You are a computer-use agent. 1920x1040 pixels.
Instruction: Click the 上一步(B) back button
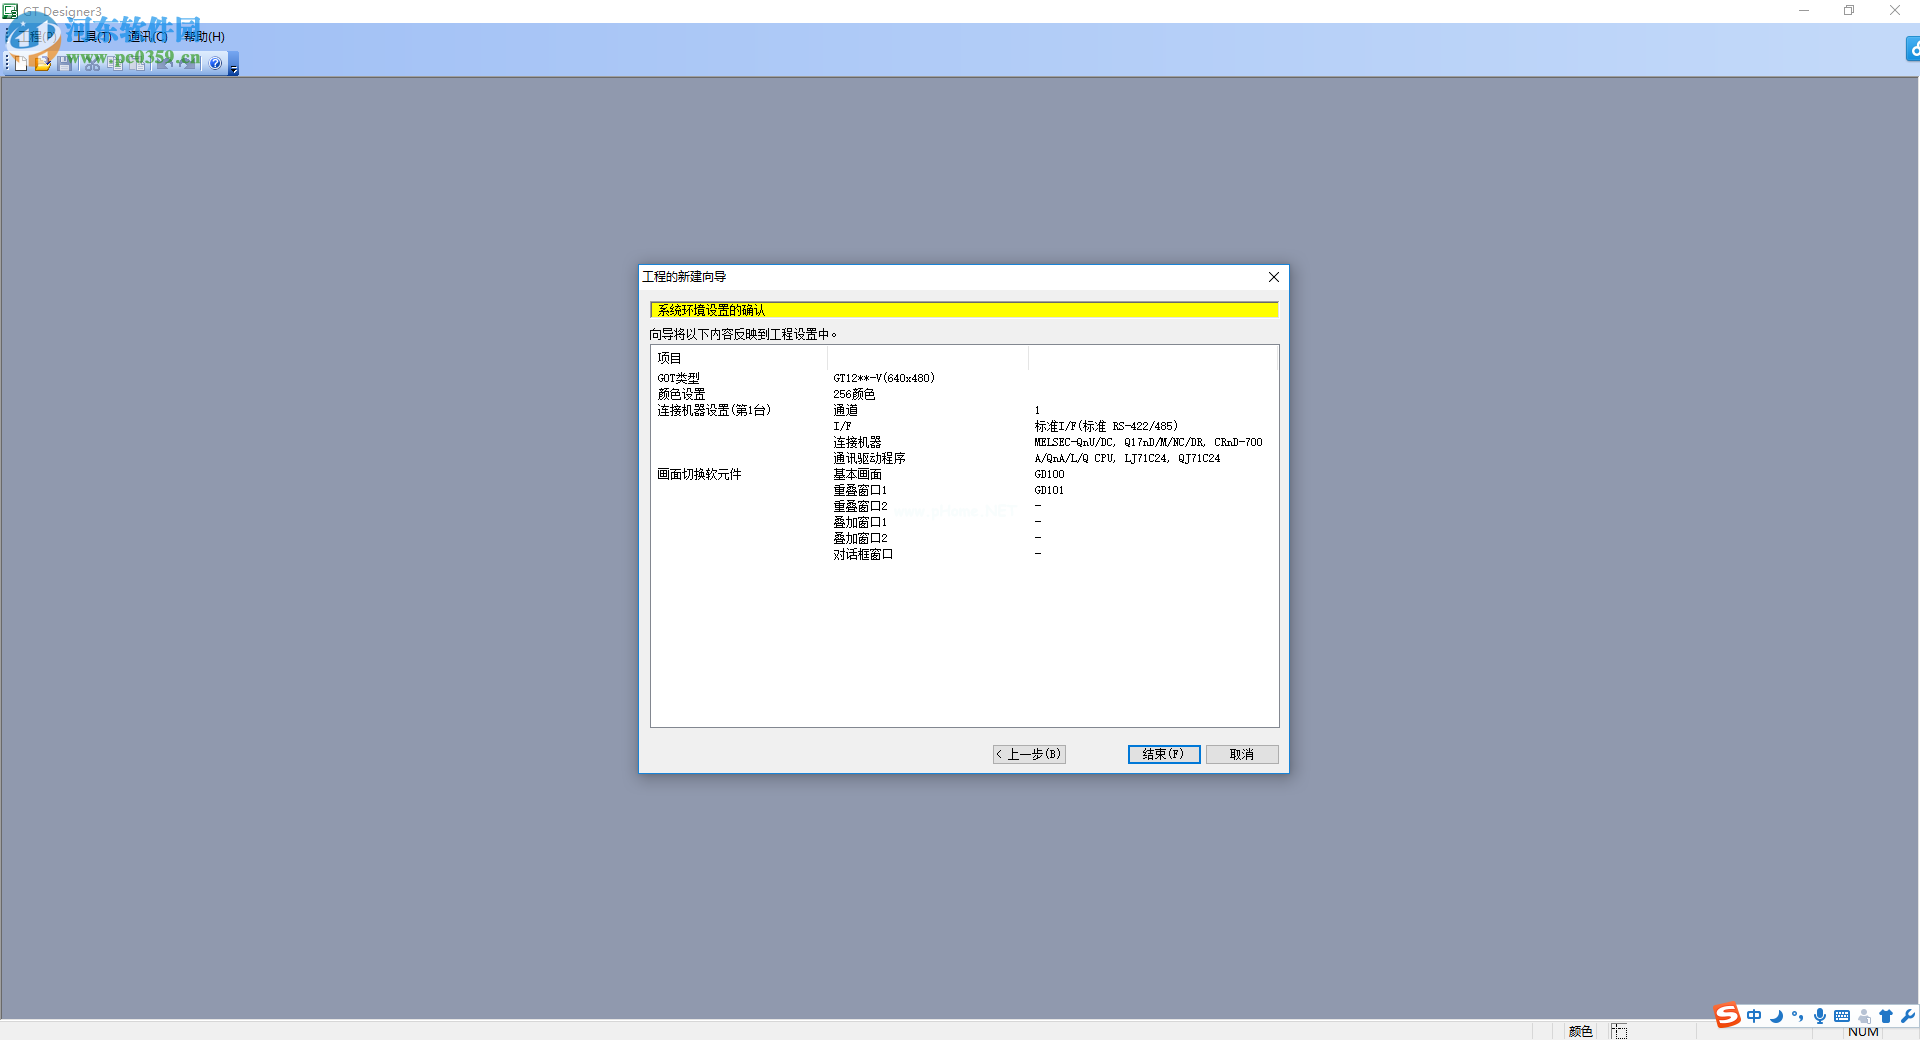tap(1029, 754)
